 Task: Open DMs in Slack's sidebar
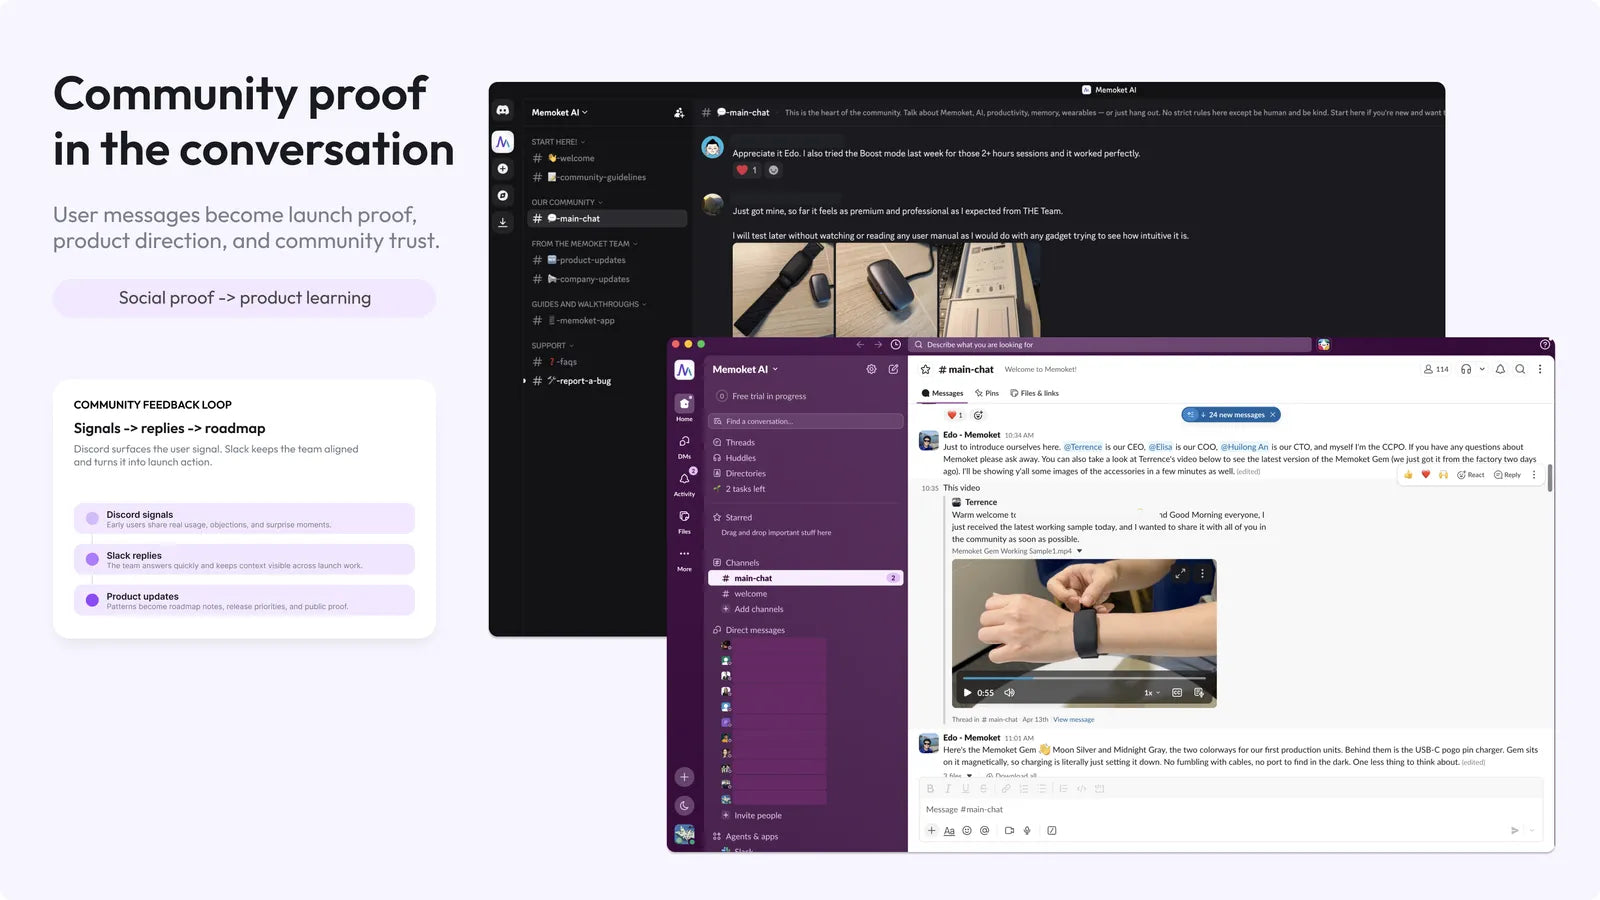click(684, 445)
